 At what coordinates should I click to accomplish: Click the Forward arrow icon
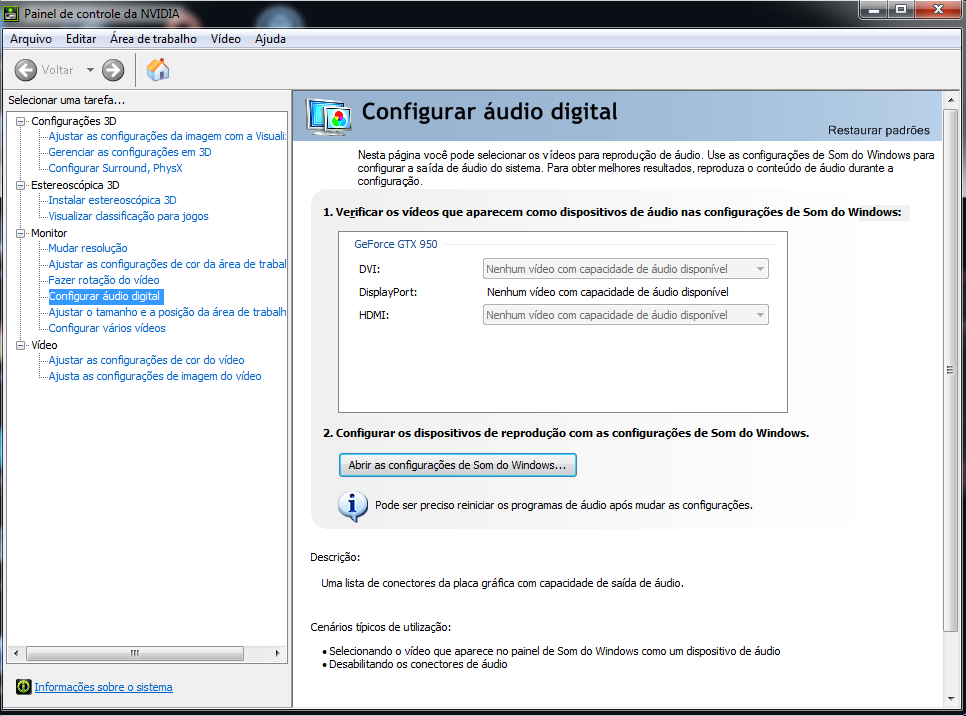coord(113,70)
